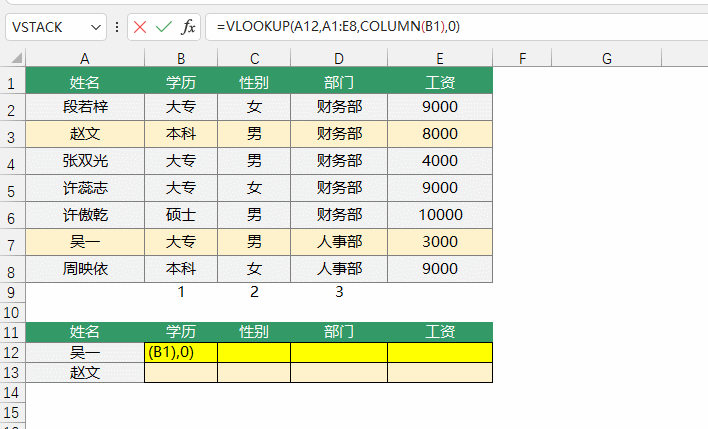Click empty cell D13 under 部门
The height and width of the screenshot is (429, 708).
(339, 373)
